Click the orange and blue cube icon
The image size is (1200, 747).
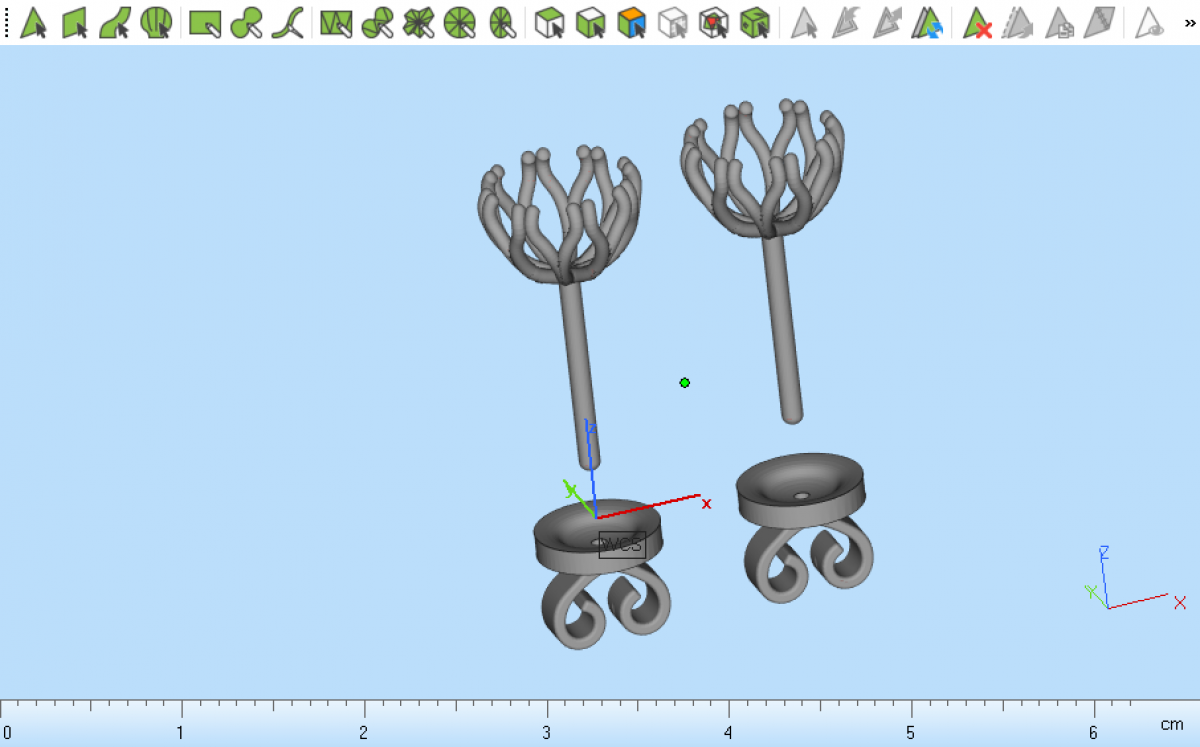pos(632,22)
